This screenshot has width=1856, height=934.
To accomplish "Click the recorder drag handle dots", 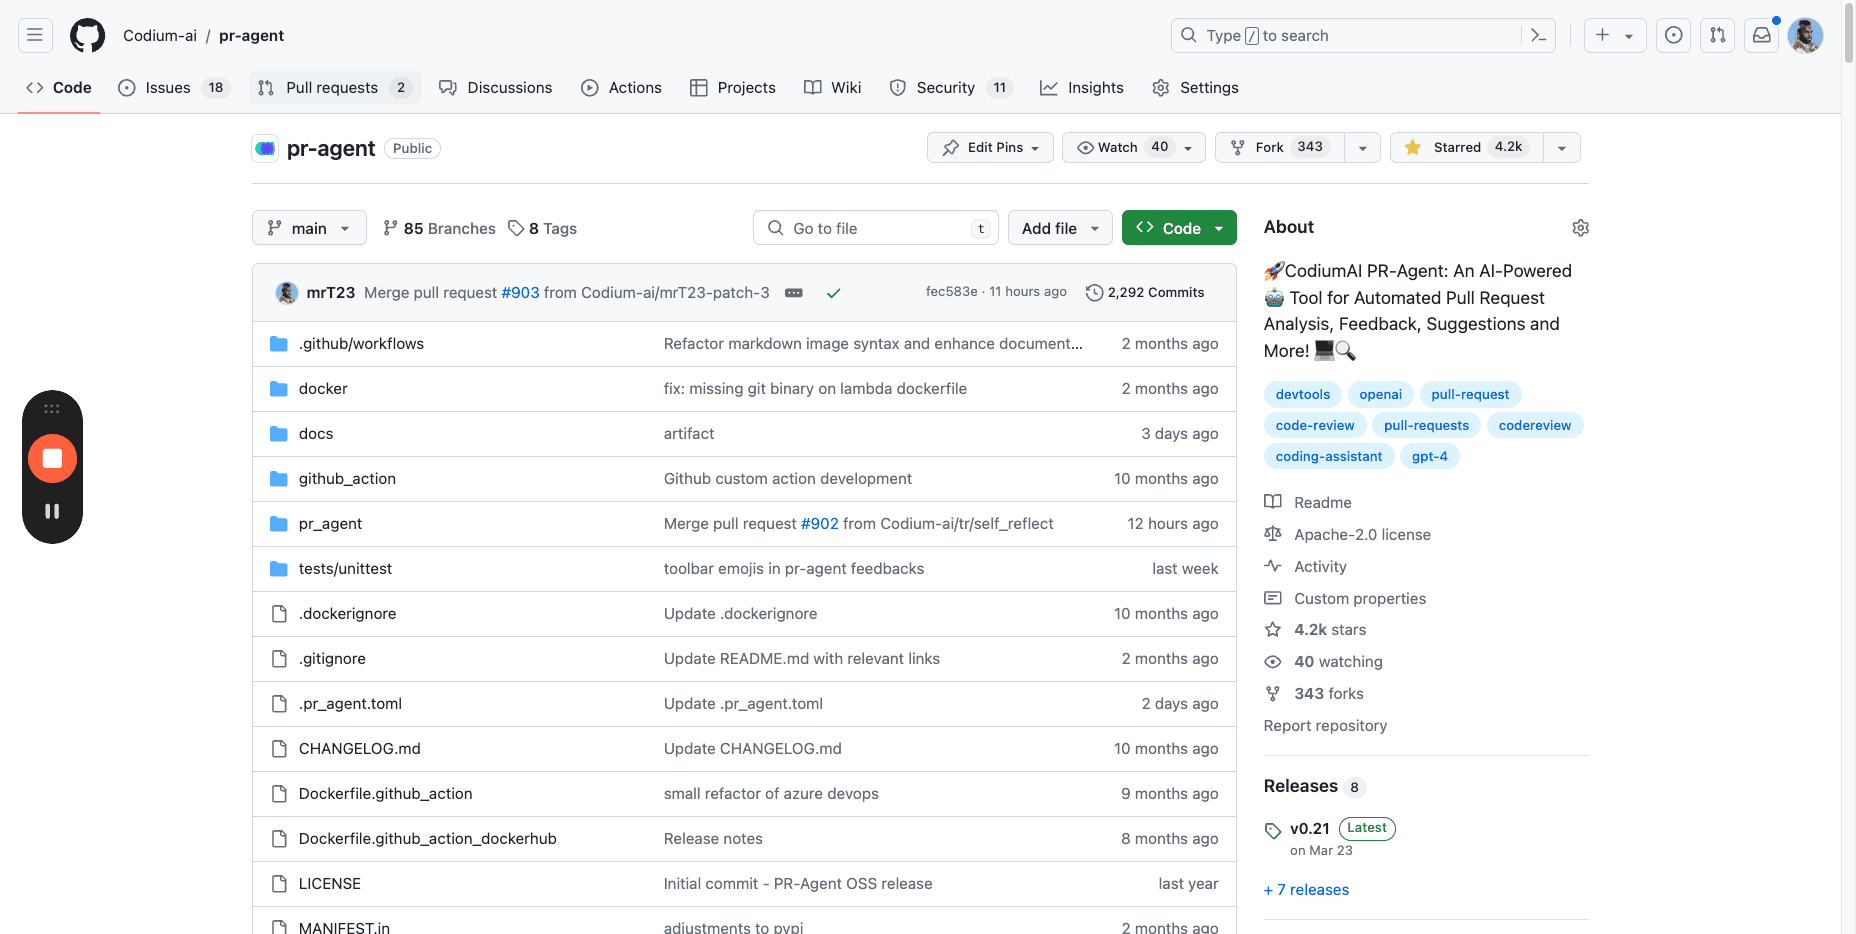I will [52, 408].
